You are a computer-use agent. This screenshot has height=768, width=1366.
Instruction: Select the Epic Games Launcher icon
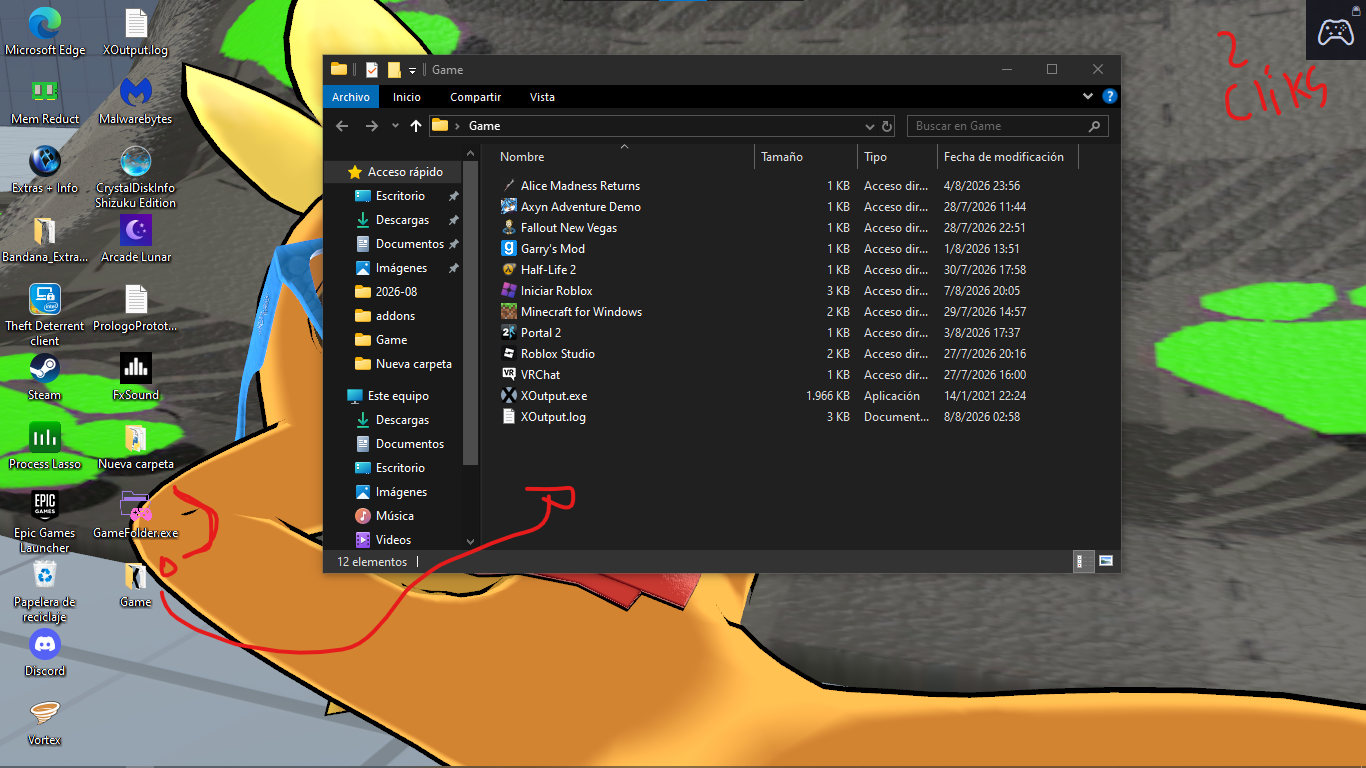click(45, 522)
